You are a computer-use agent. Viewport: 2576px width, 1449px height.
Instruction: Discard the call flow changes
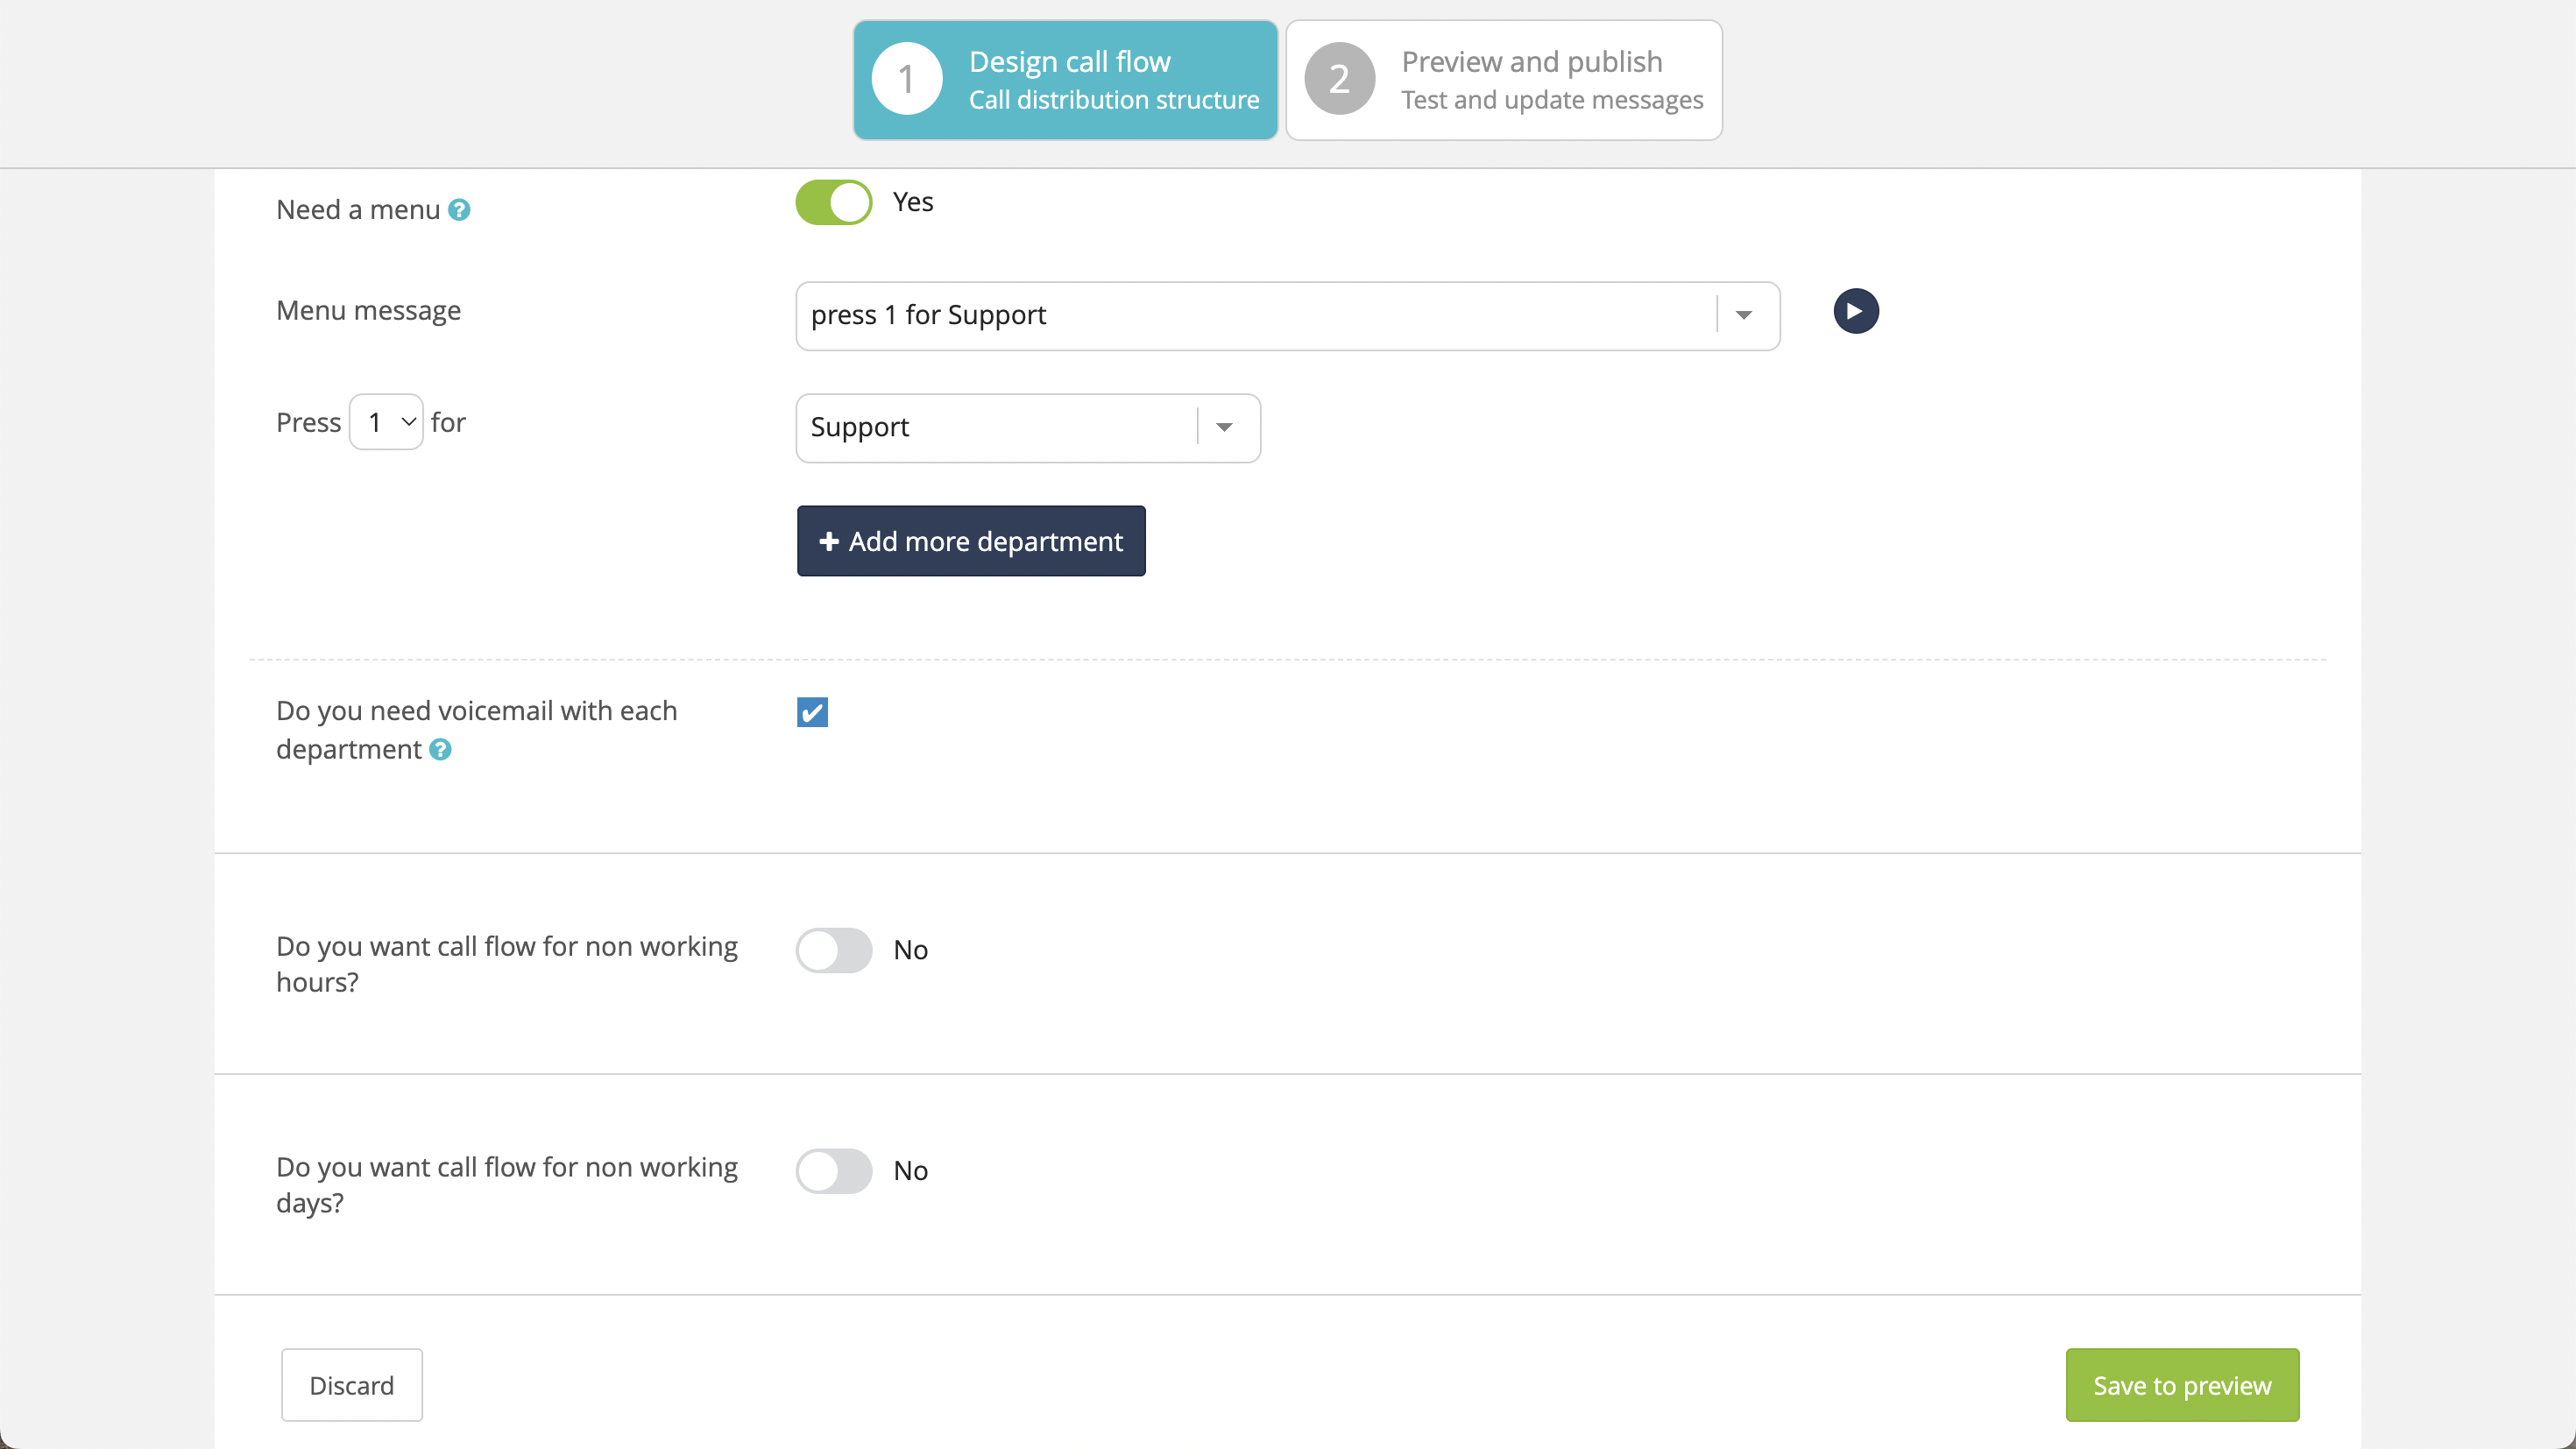click(x=351, y=1385)
